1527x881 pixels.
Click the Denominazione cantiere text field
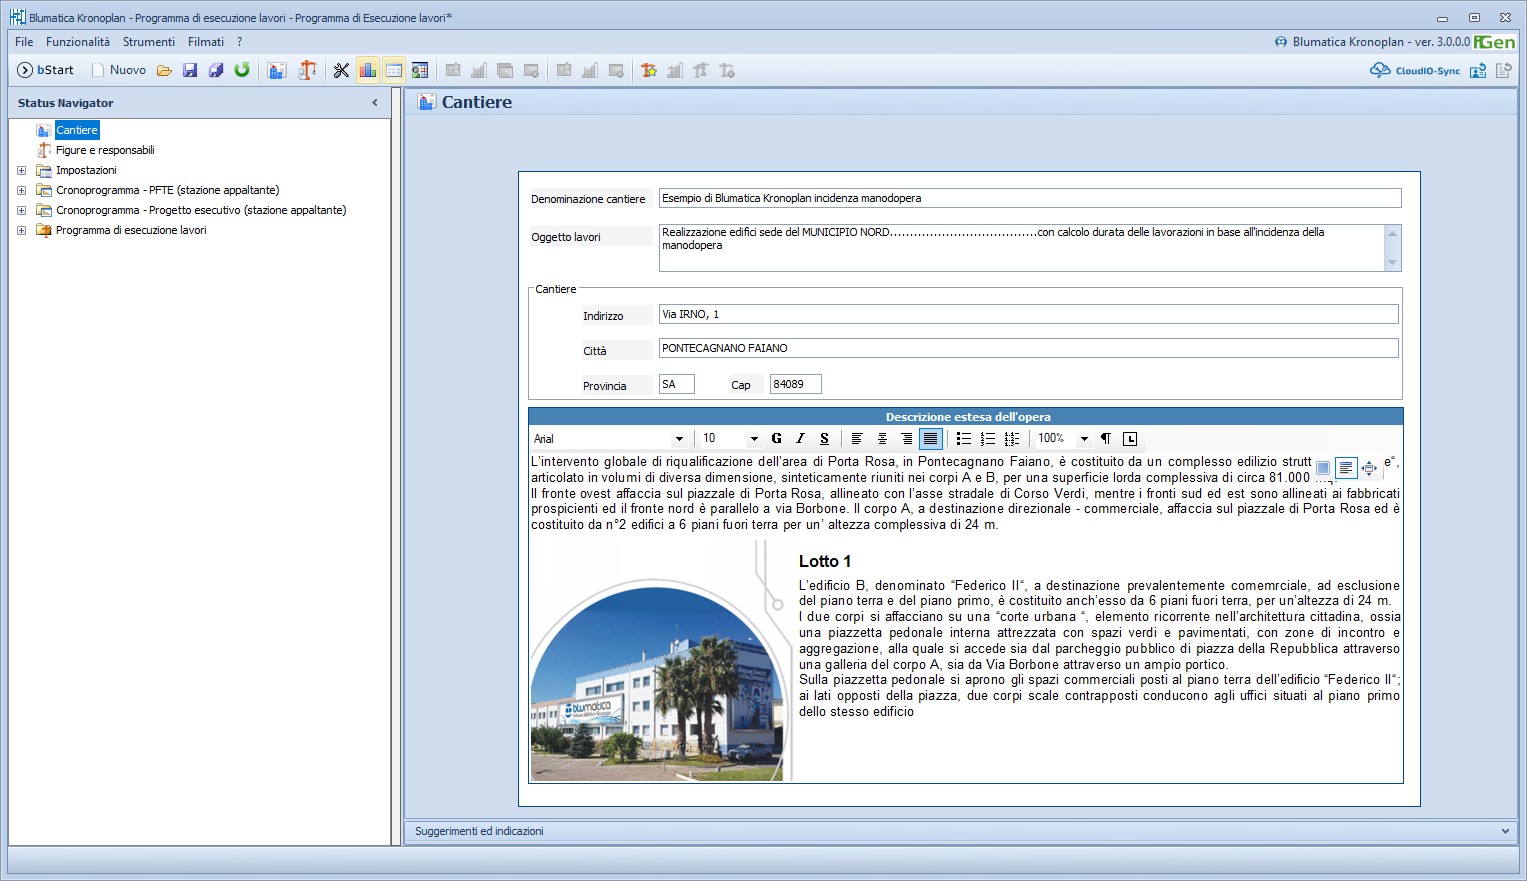1029,198
